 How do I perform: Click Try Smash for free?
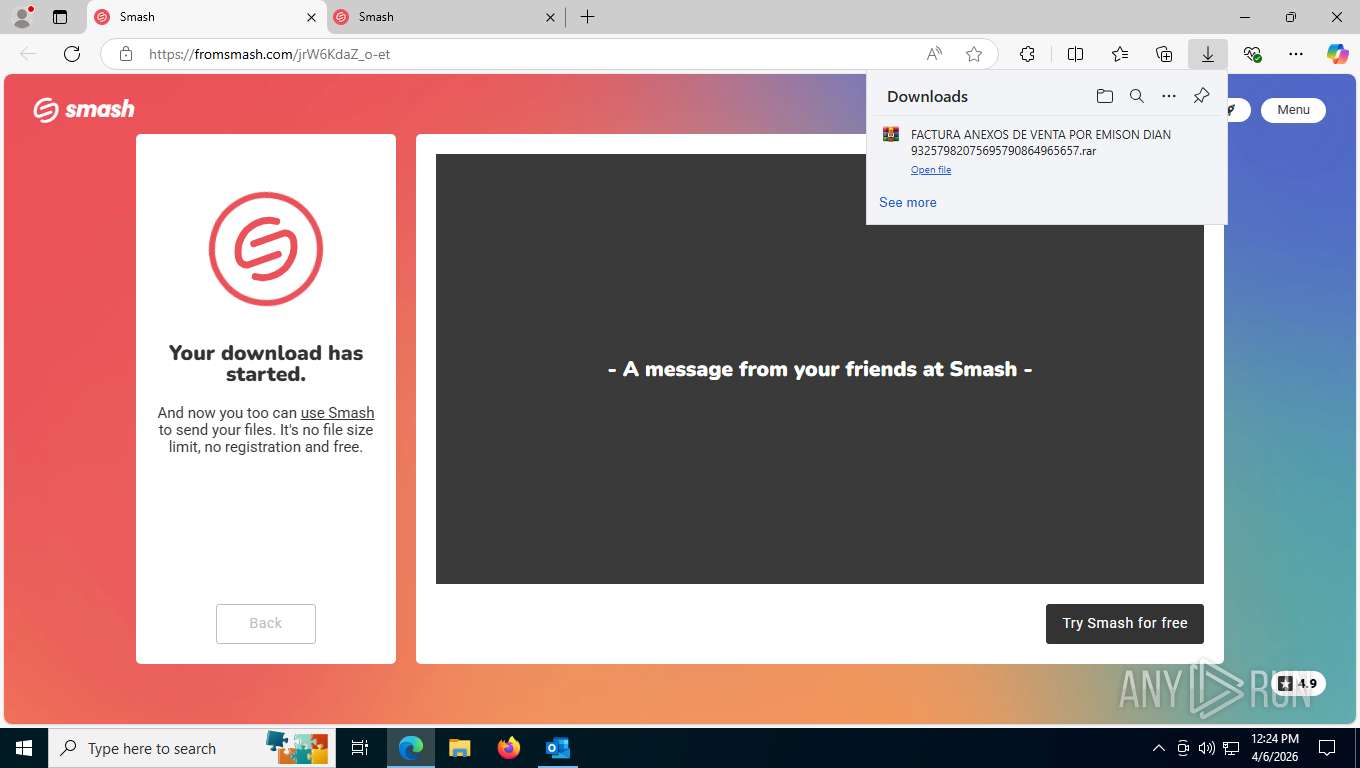[x=1125, y=623]
